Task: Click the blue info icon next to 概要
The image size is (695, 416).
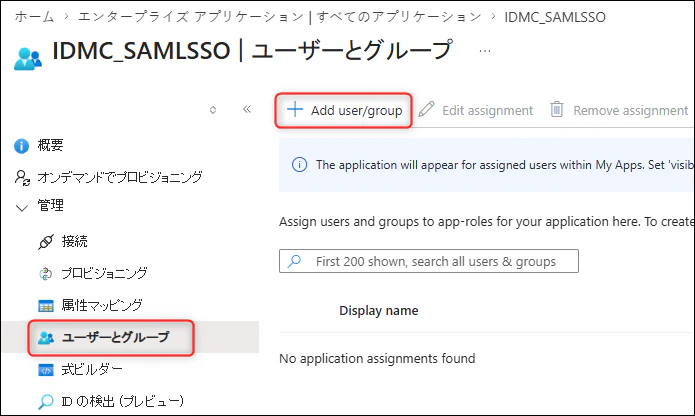Action: (x=21, y=146)
